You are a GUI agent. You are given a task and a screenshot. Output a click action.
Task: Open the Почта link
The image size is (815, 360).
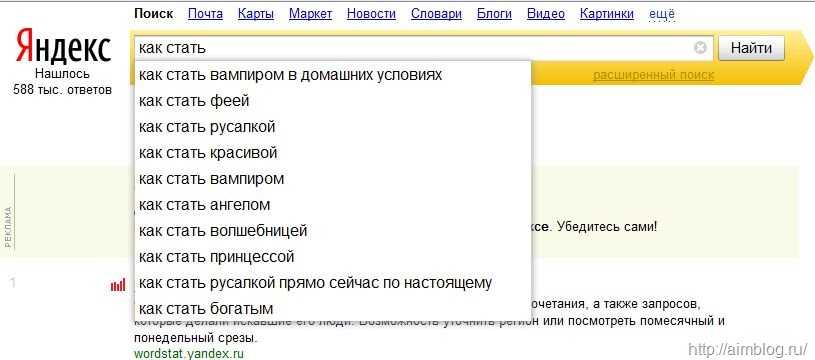(205, 14)
